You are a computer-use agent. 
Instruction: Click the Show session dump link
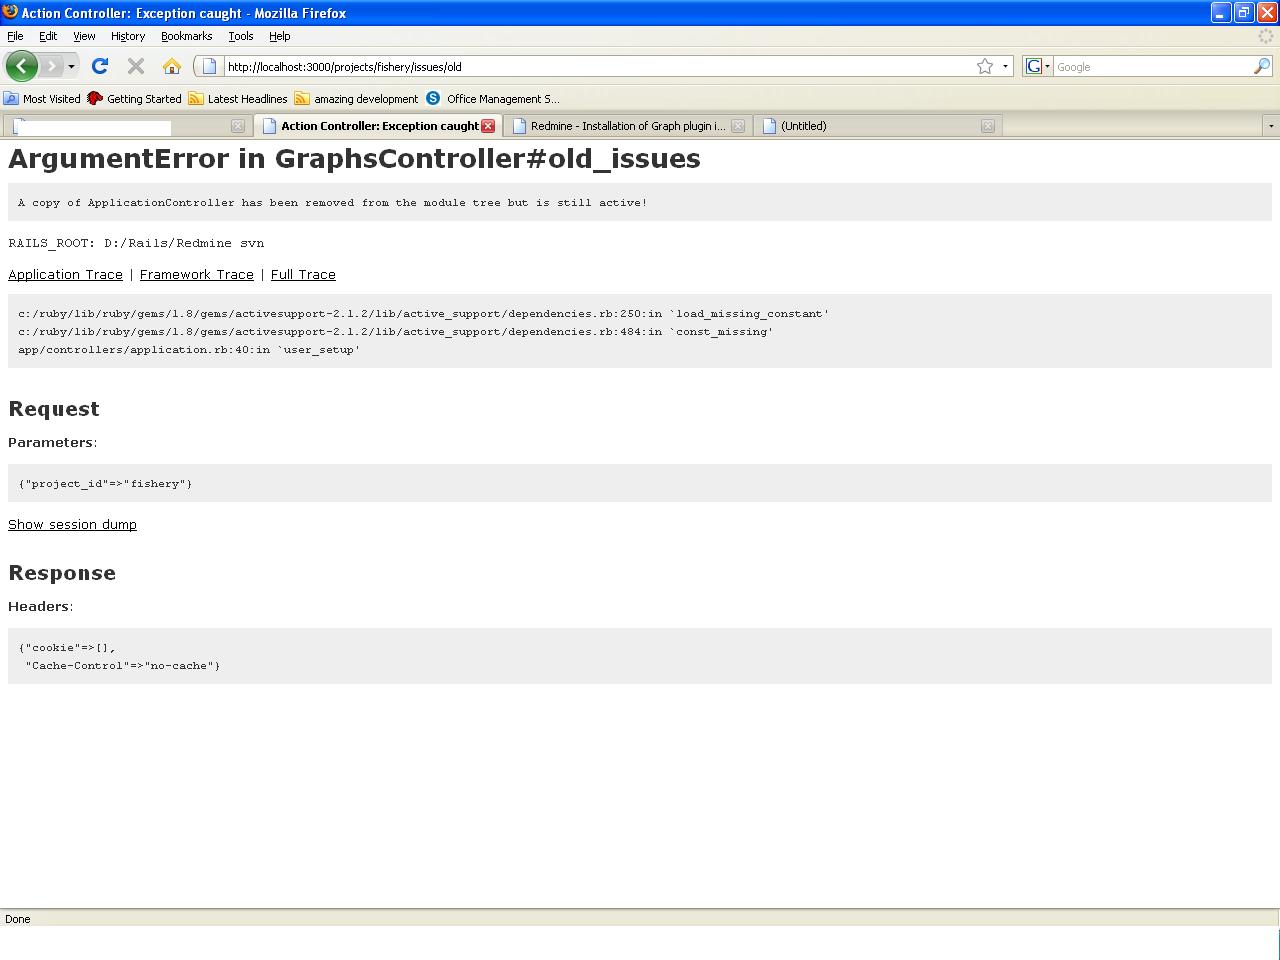tap(72, 524)
